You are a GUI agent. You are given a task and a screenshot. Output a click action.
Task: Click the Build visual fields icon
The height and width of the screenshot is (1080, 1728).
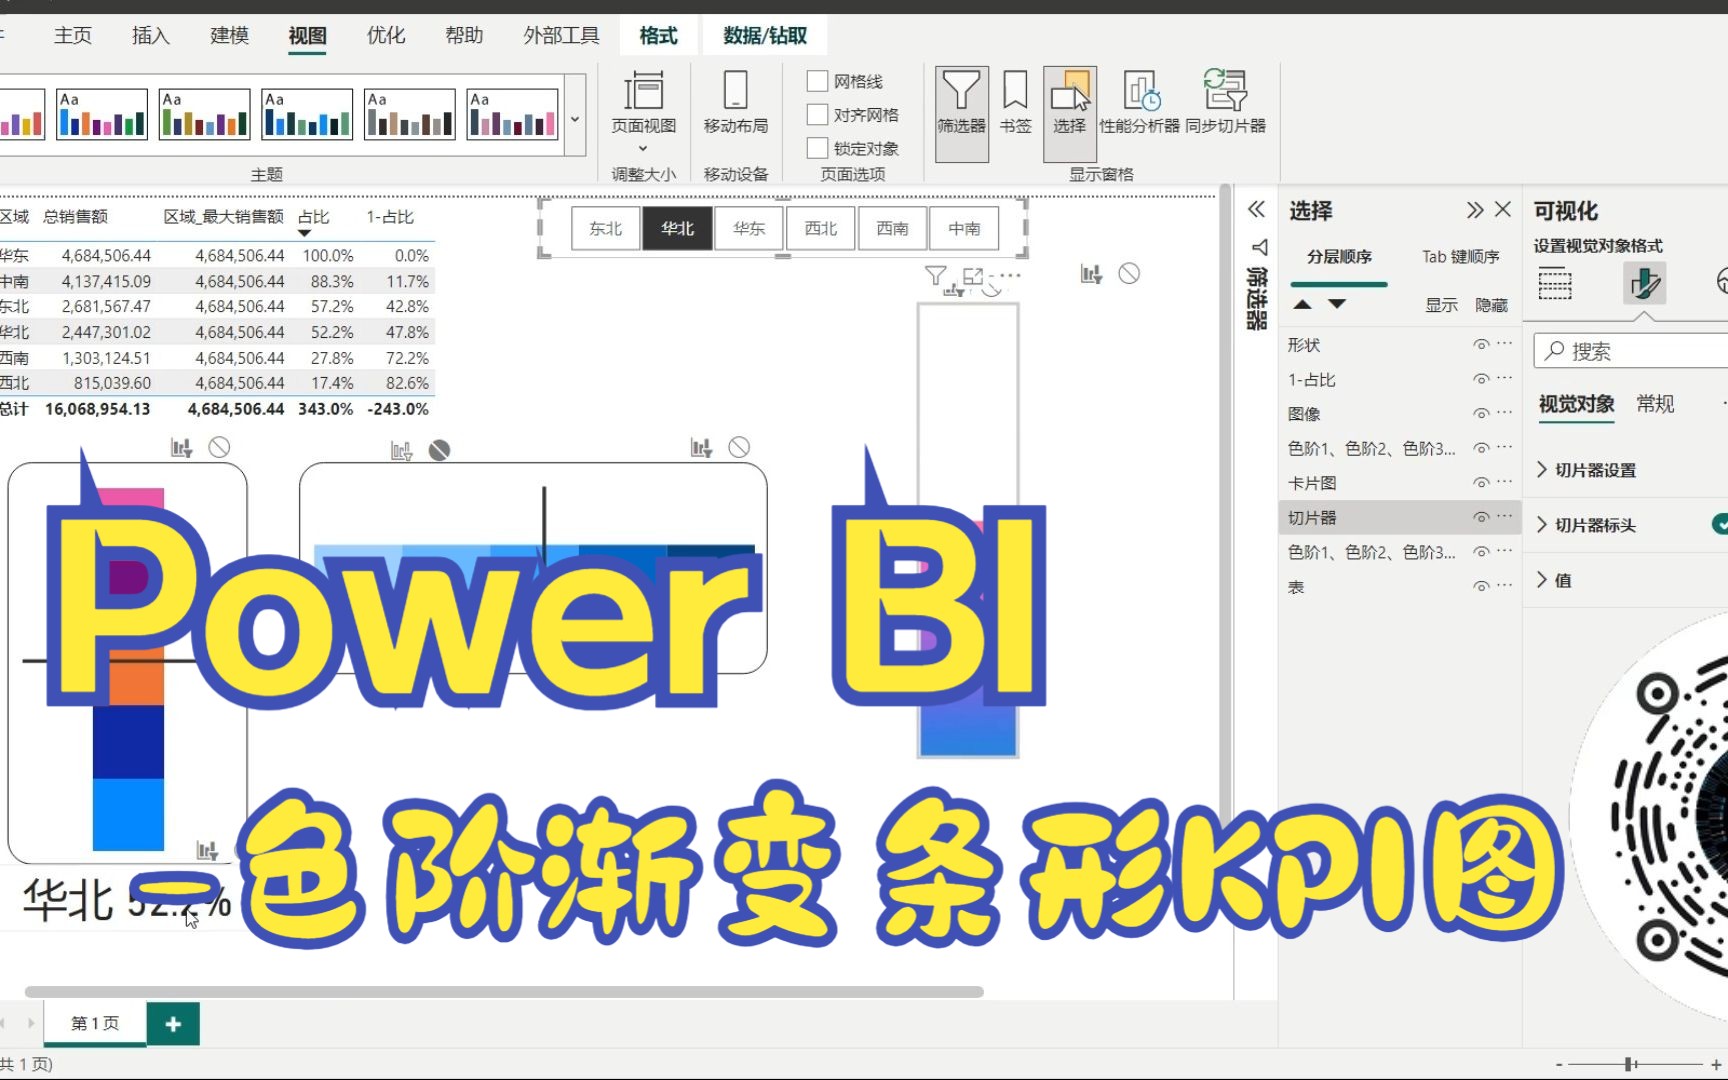pos(1555,284)
